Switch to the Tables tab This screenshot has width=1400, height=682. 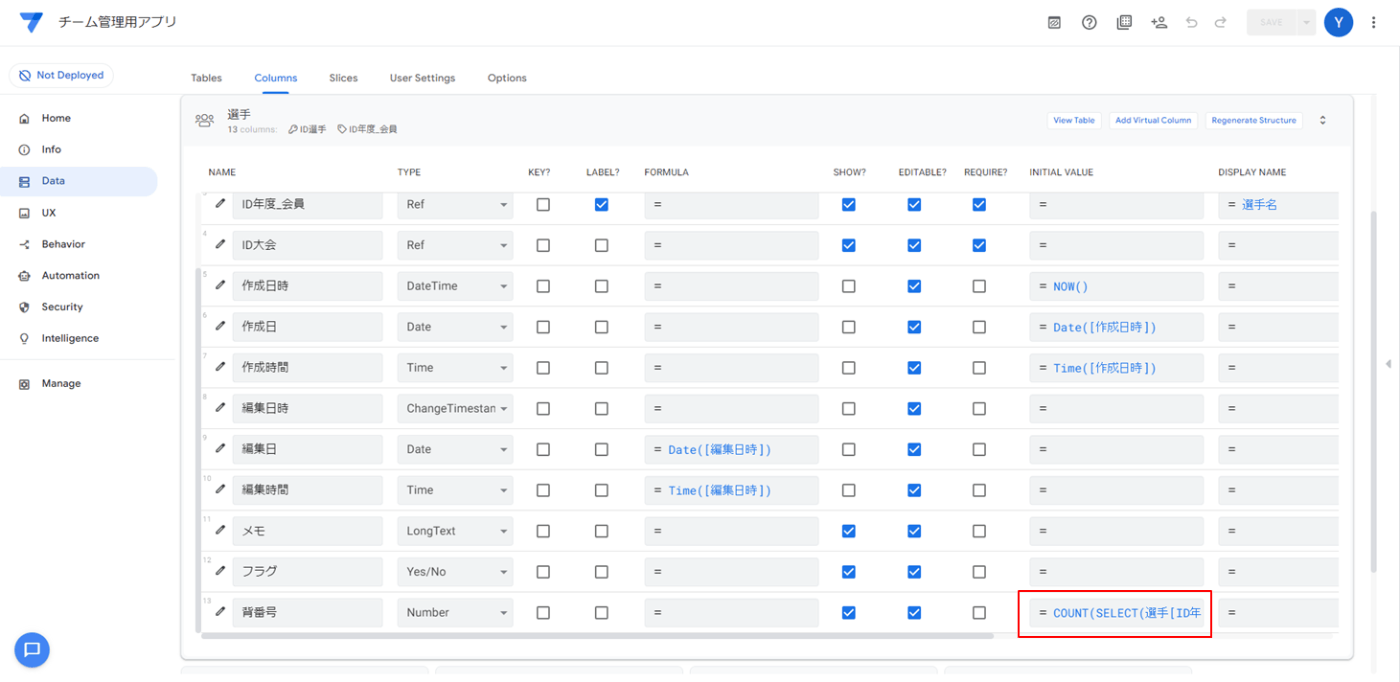[x=206, y=78]
